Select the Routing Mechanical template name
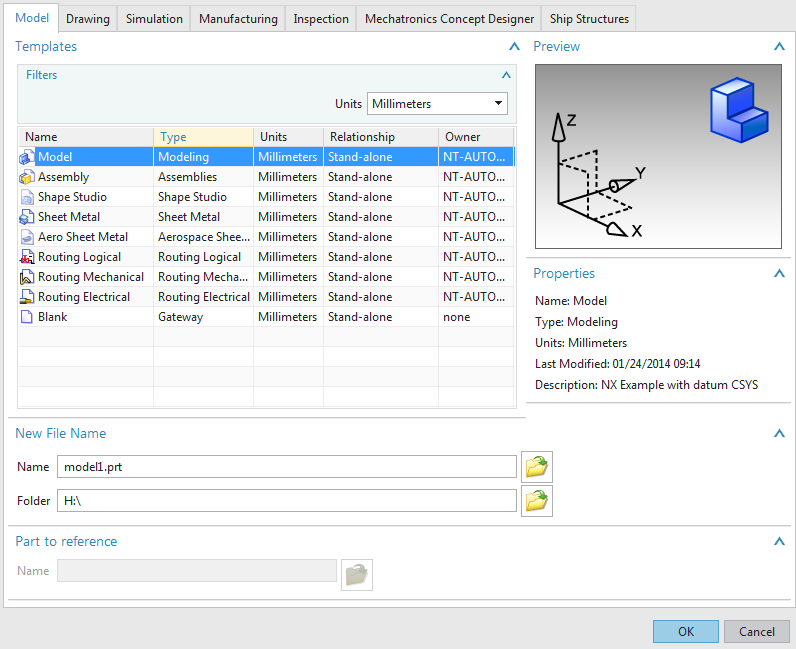796x649 pixels. coord(91,277)
